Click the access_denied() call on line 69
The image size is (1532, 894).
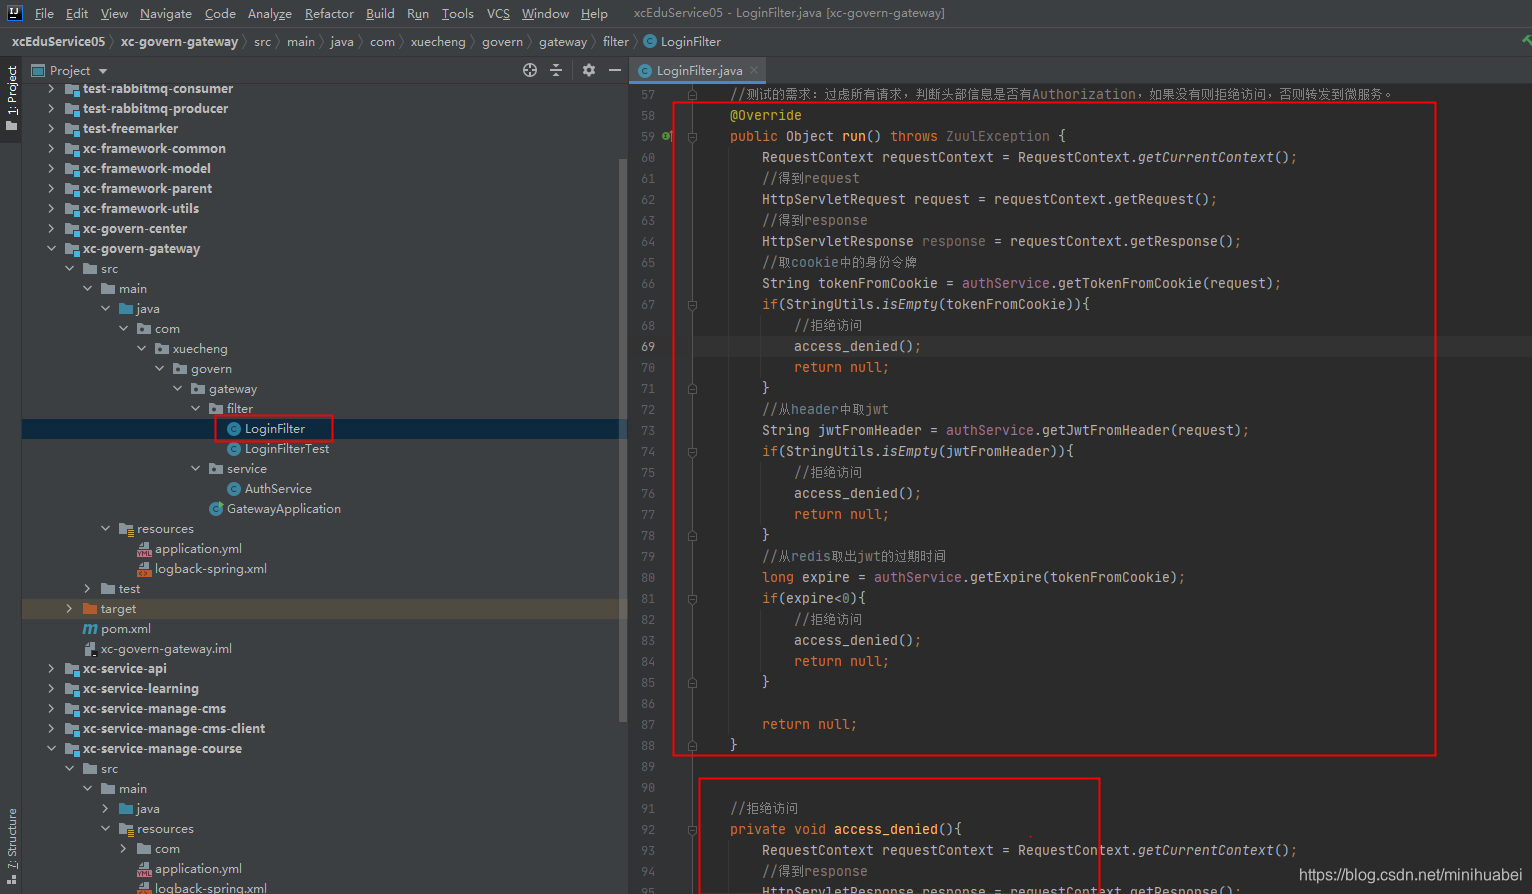tap(857, 346)
